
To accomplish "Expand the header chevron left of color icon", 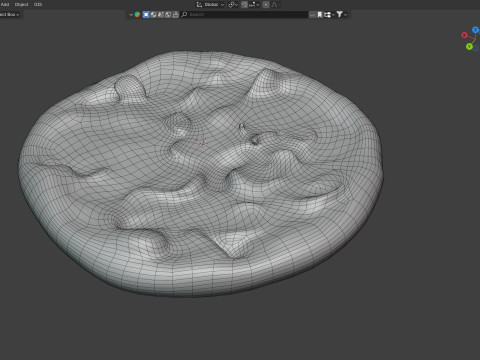I will (x=131, y=14).
